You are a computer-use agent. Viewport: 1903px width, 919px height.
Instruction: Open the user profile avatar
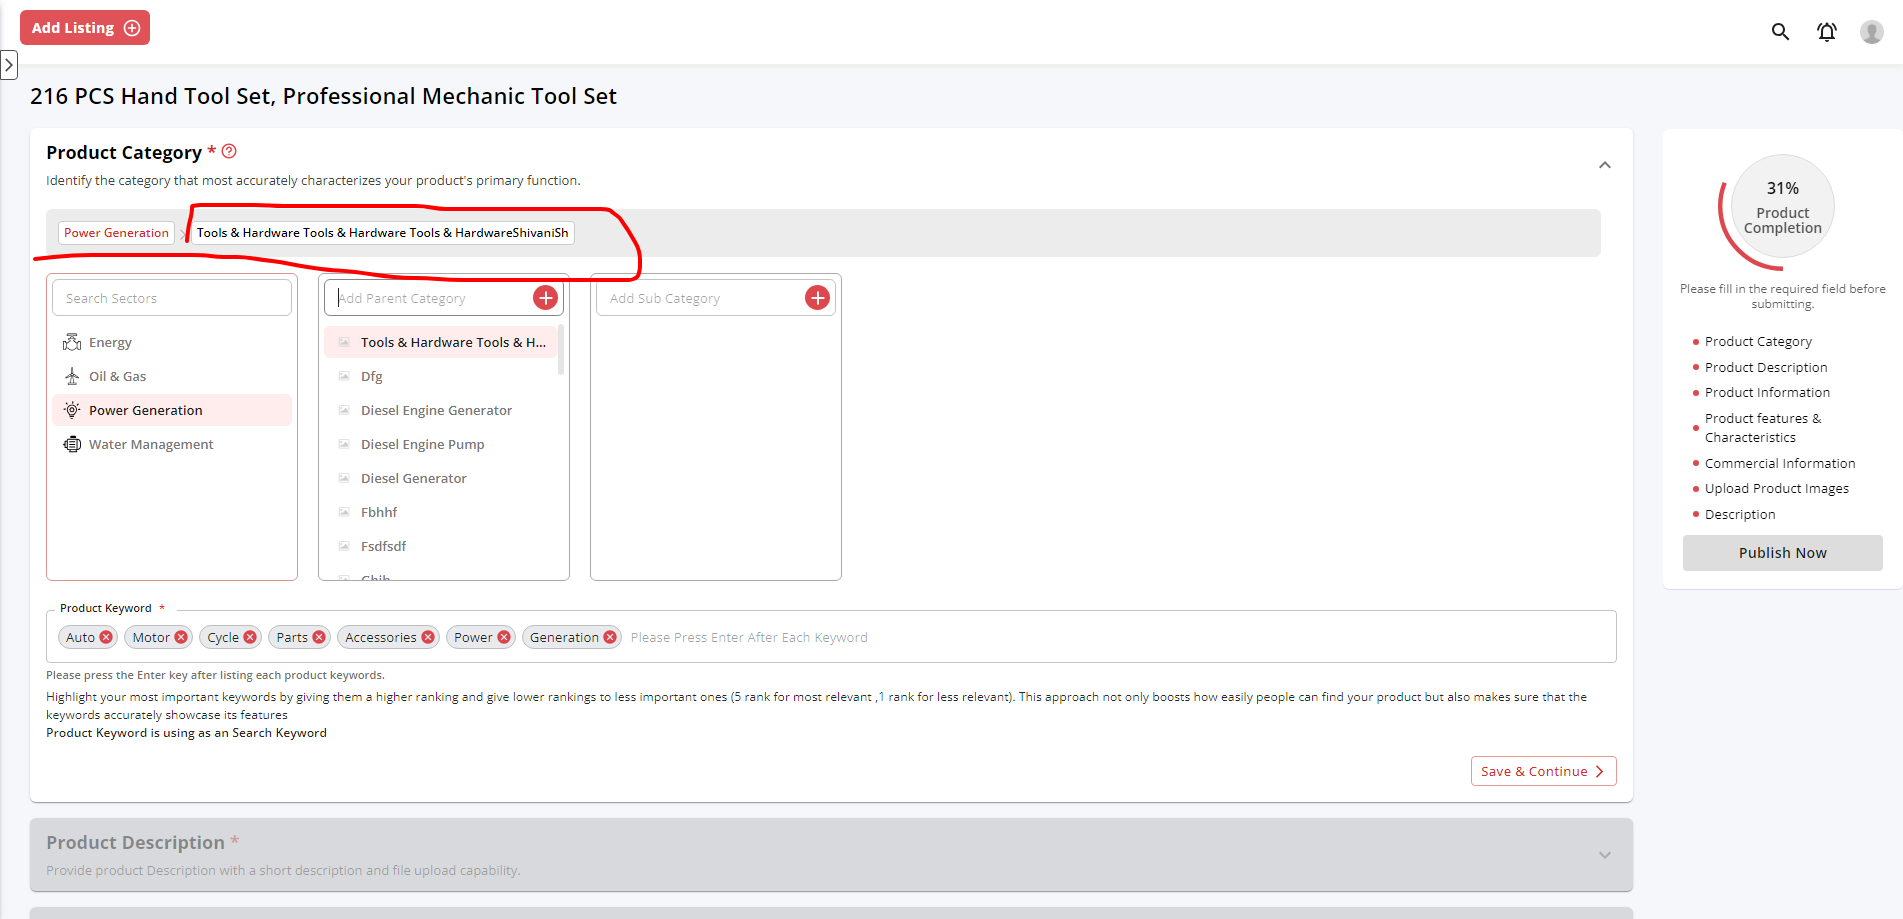(x=1871, y=32)
